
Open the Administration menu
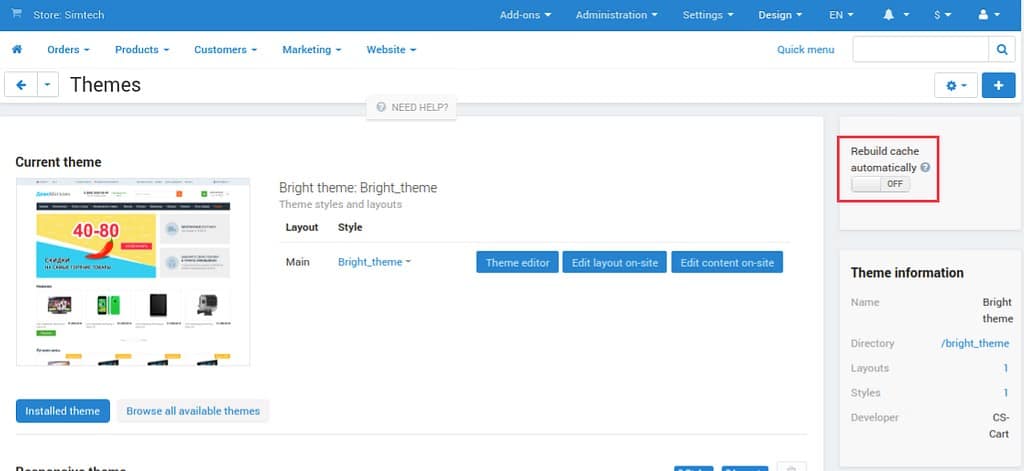pos(616,14)
